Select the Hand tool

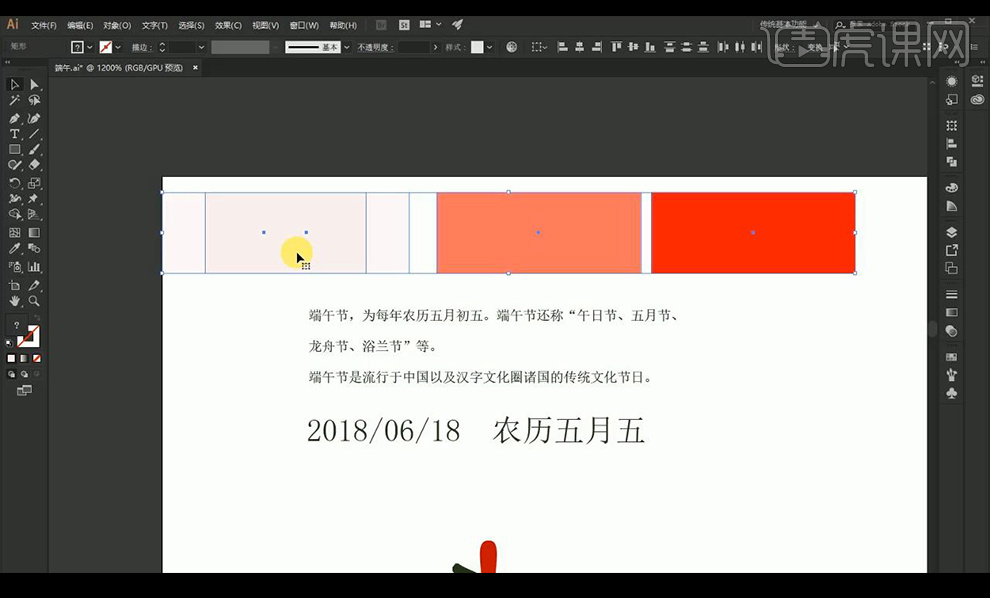click(x=15, y=300)
